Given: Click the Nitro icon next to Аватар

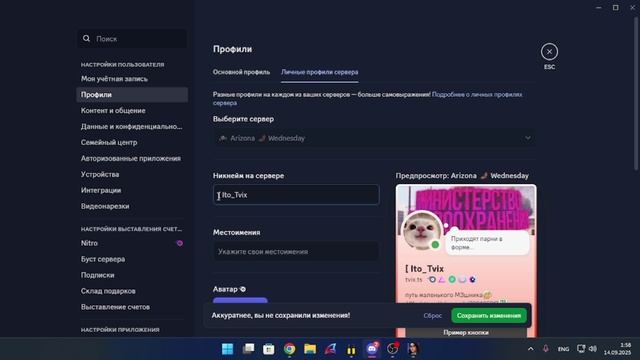Looking at the screenshot, I should coord(243,289).
